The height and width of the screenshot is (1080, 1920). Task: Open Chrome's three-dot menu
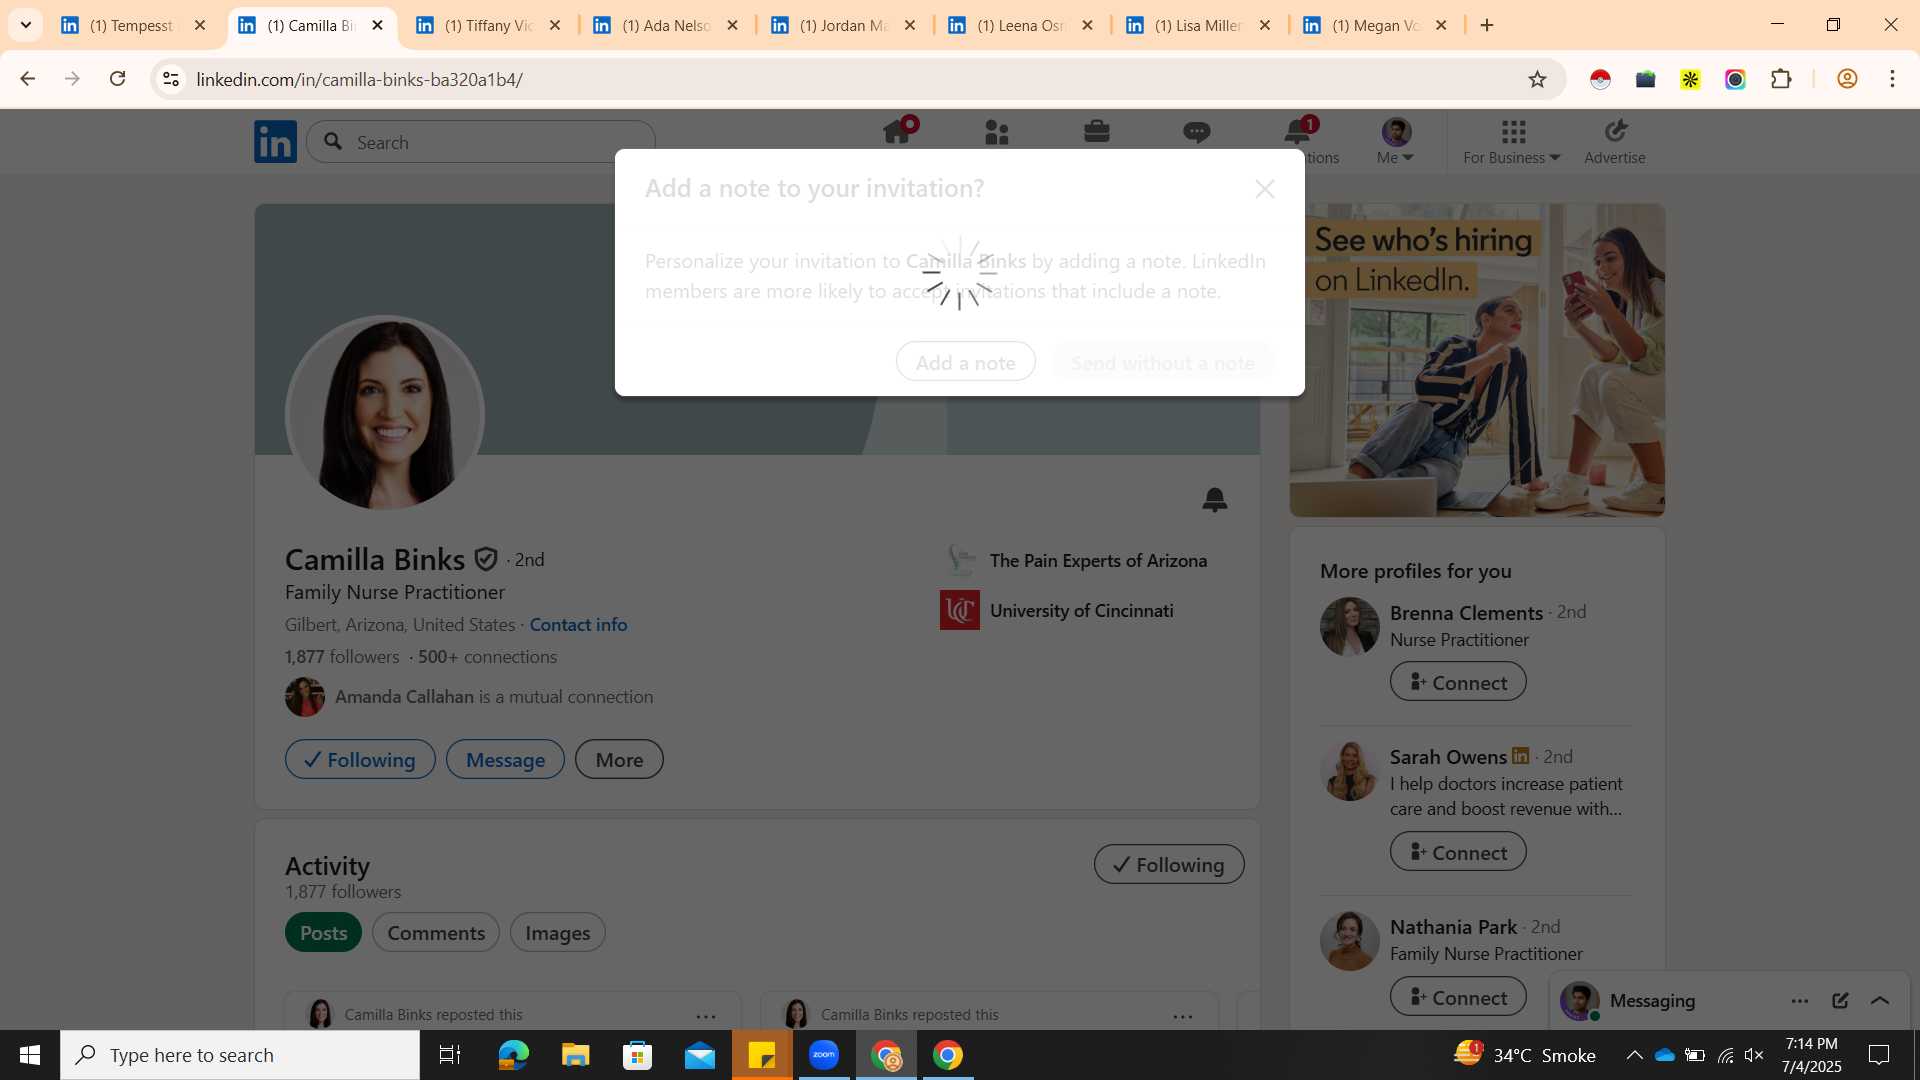[1892, 79]
